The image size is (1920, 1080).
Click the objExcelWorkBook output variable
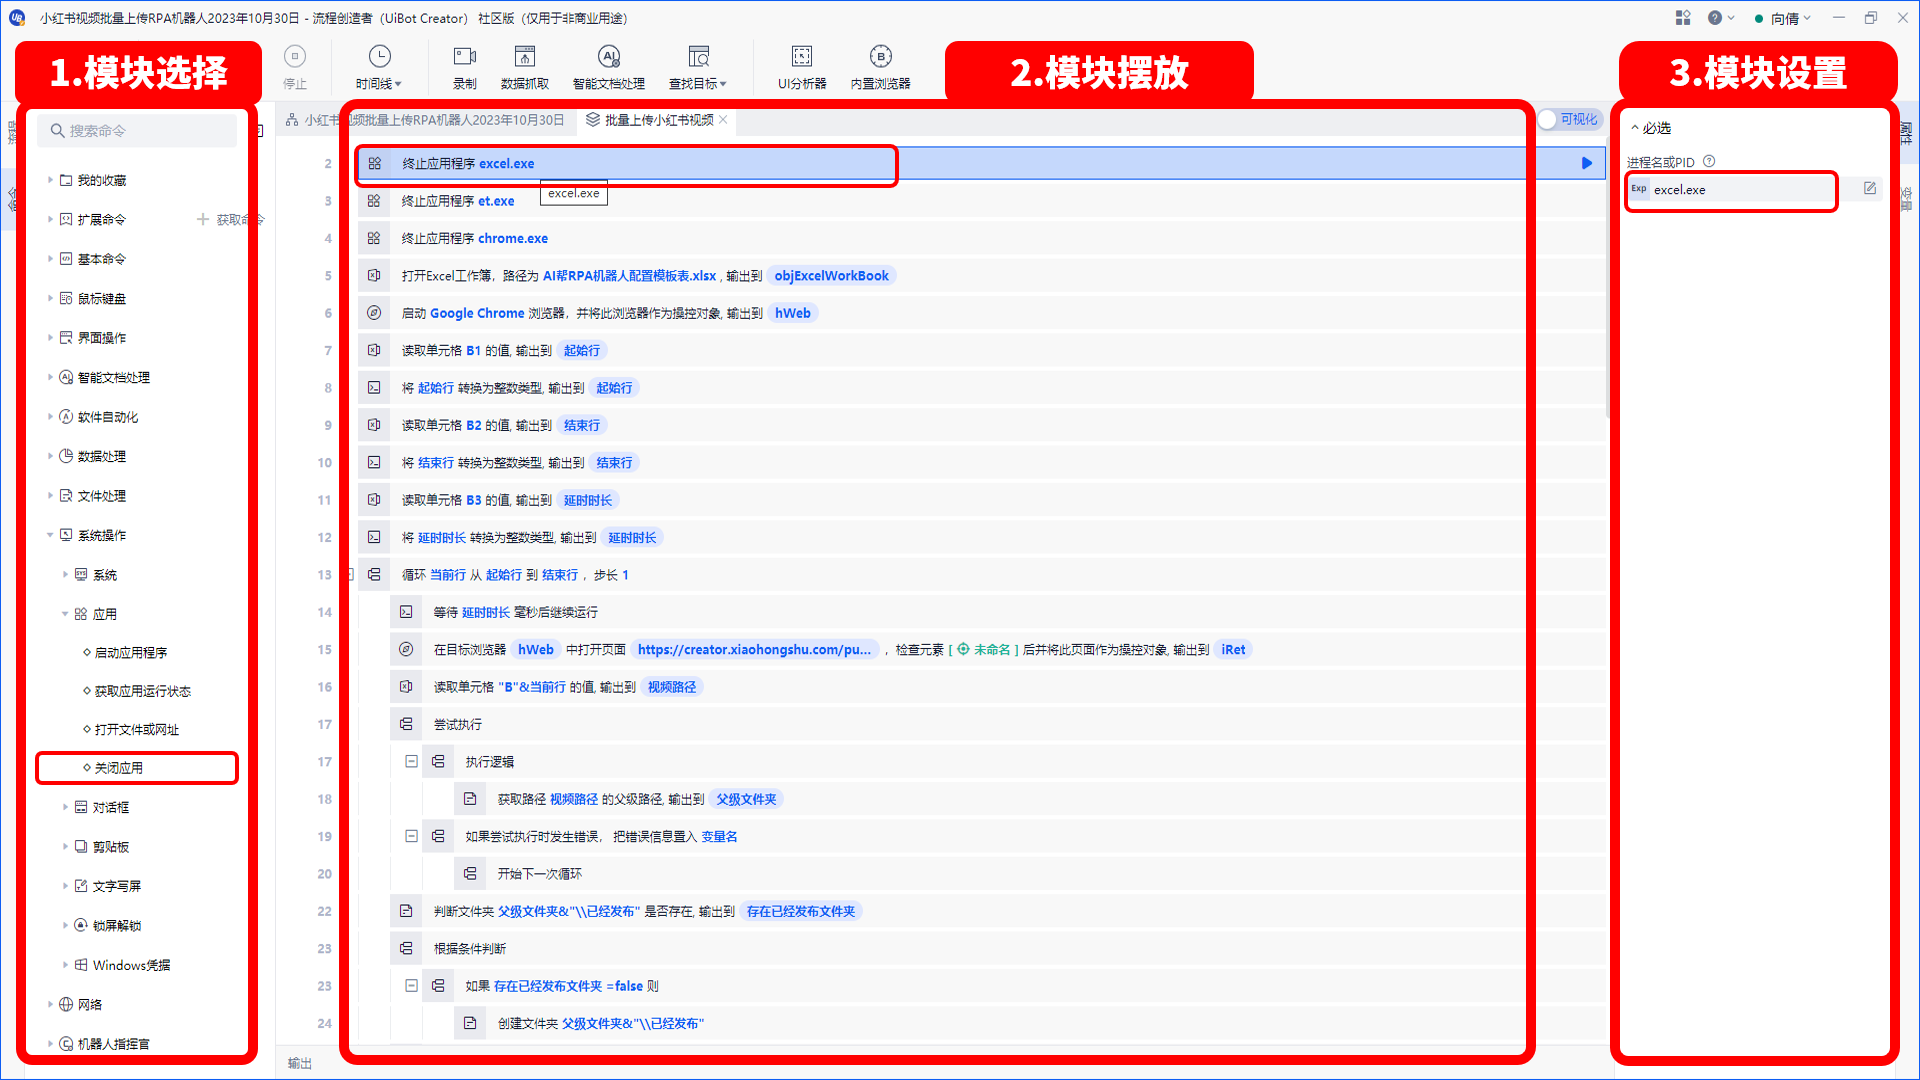[x=831, y=276]
